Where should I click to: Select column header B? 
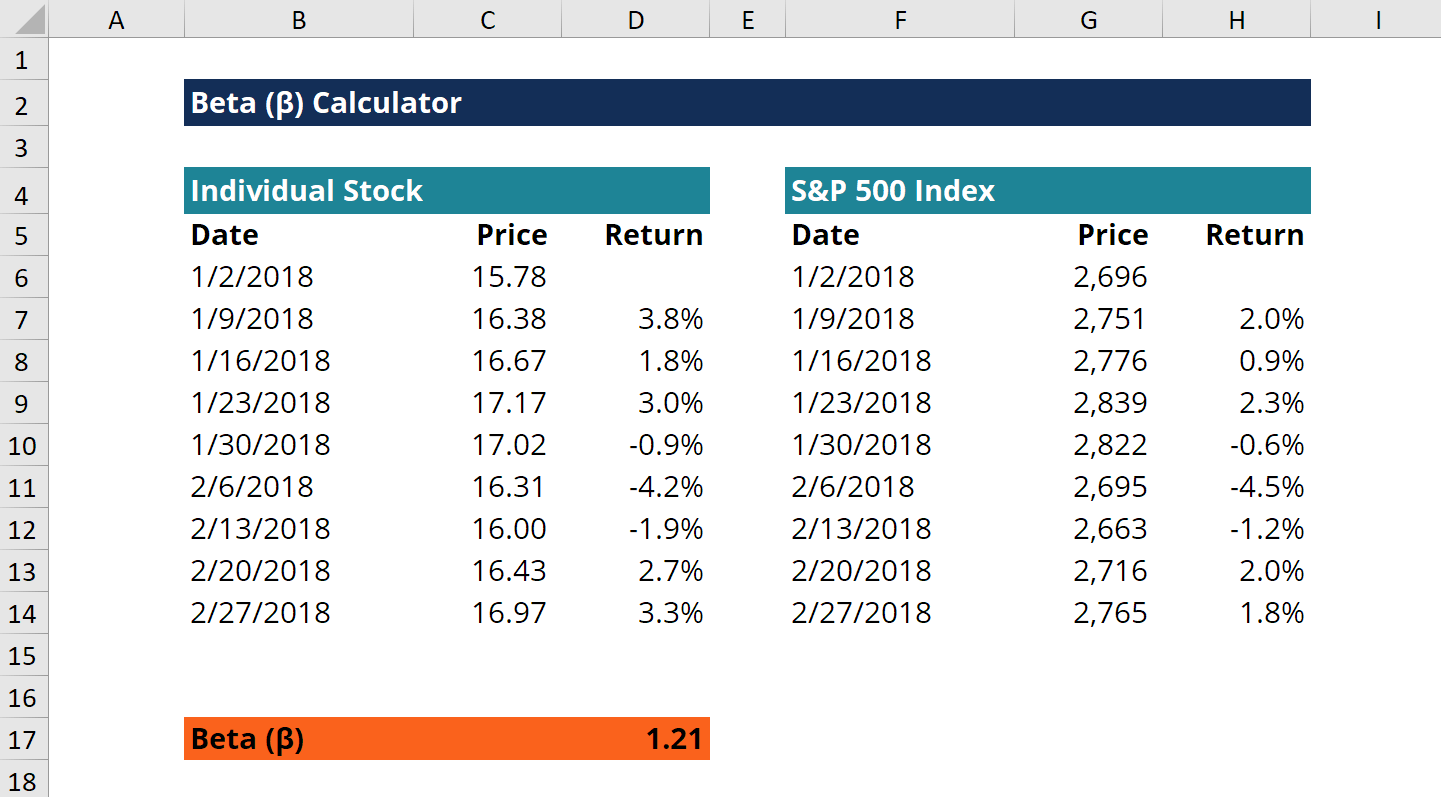click(297, 18)
